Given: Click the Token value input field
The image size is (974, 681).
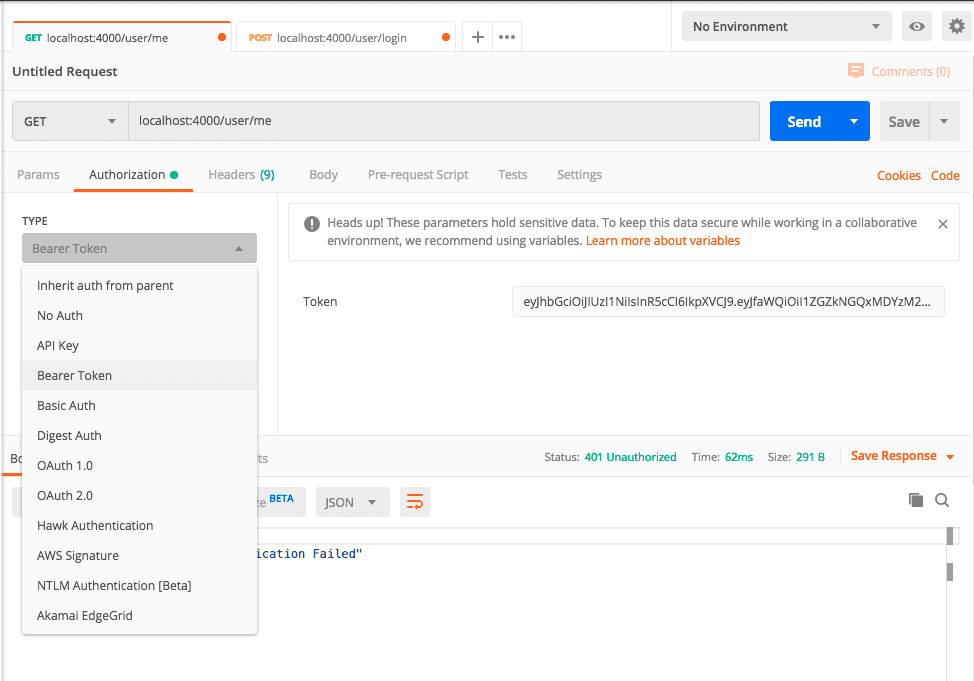Looking at the screenshot, I should [x=727, y=301].
